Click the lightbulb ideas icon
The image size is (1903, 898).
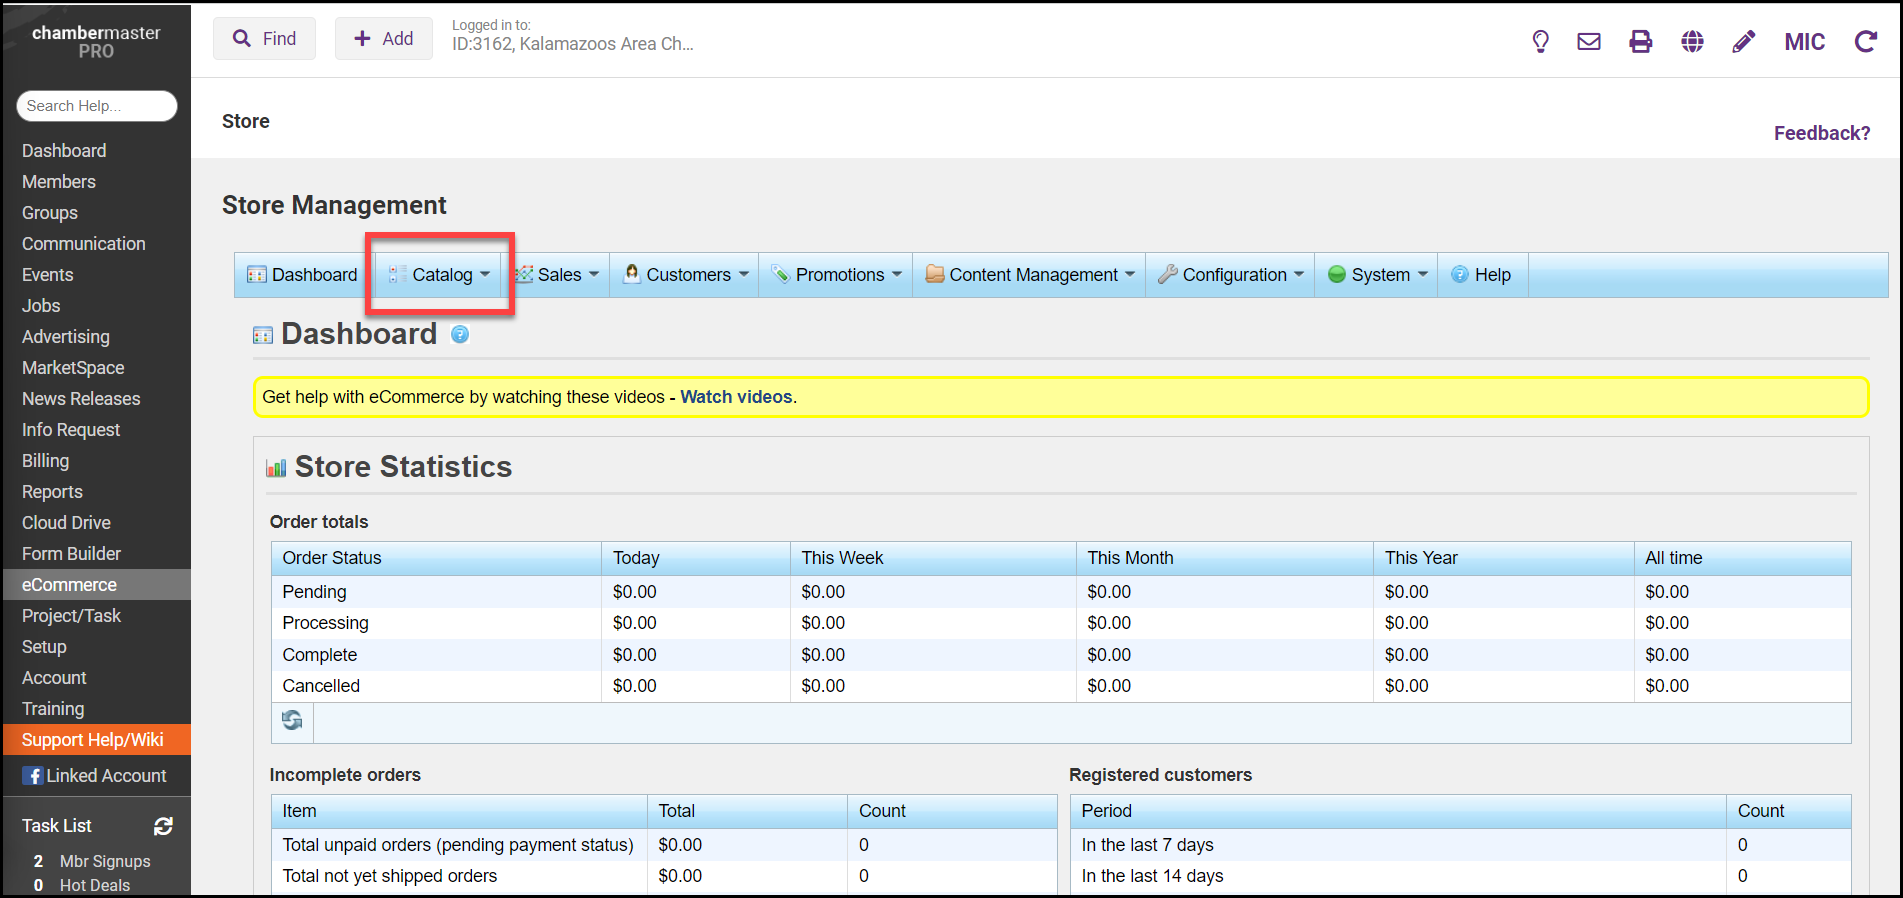tap(1540, 41)
